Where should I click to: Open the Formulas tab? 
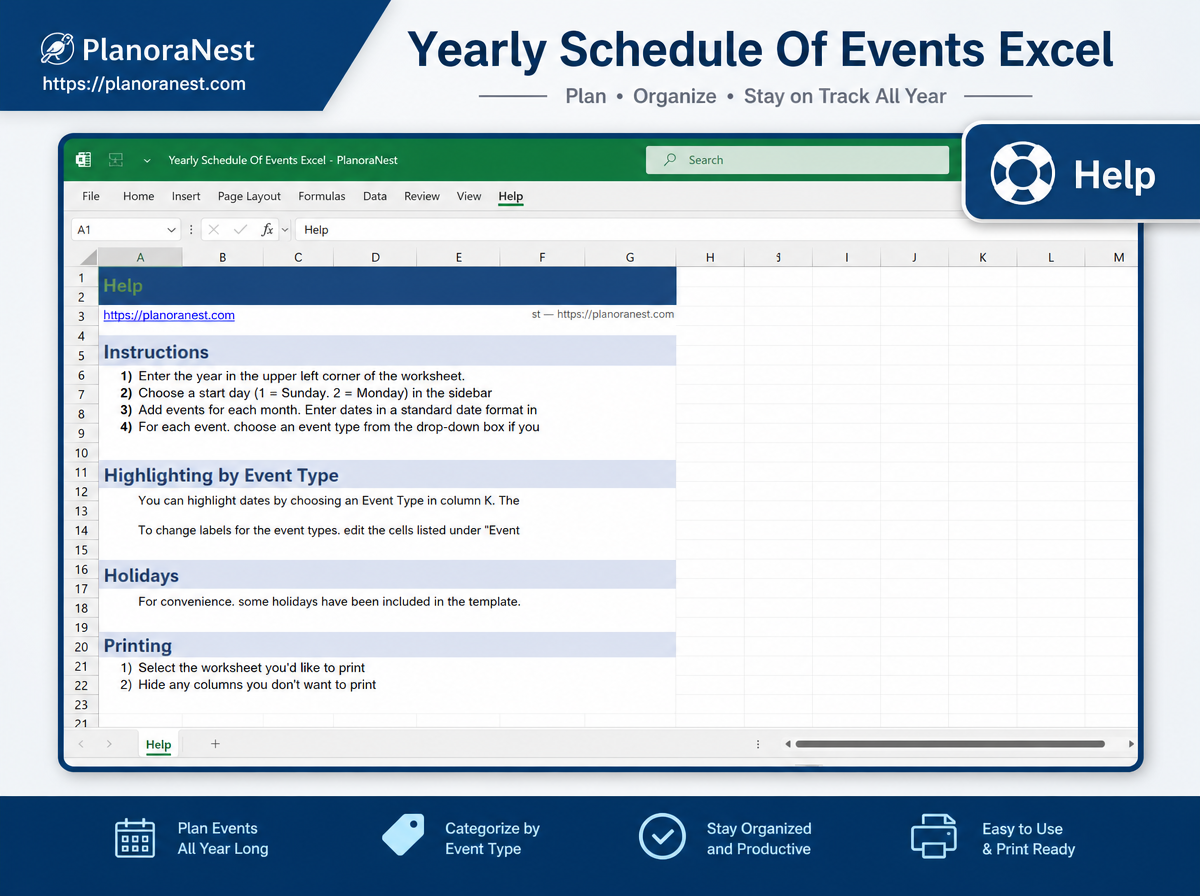click(x=322, y=197)
